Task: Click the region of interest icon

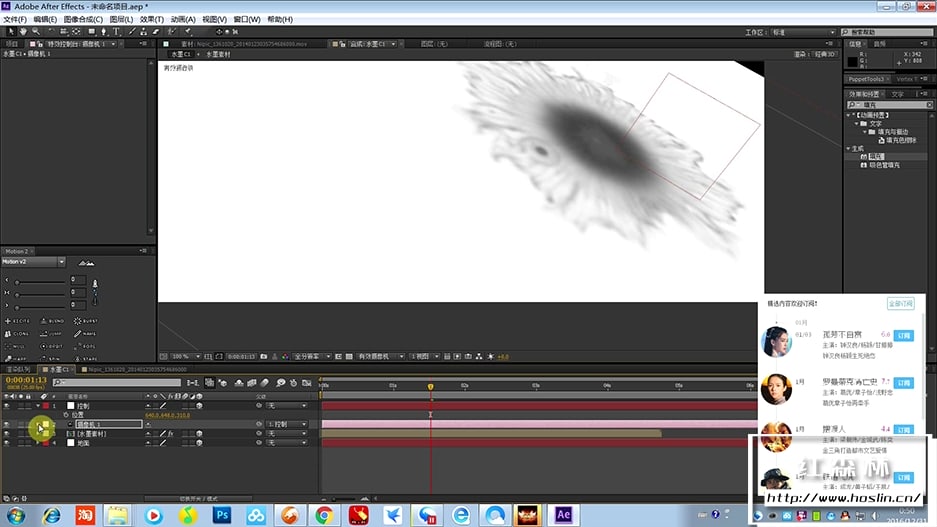Action: point(338,357)
